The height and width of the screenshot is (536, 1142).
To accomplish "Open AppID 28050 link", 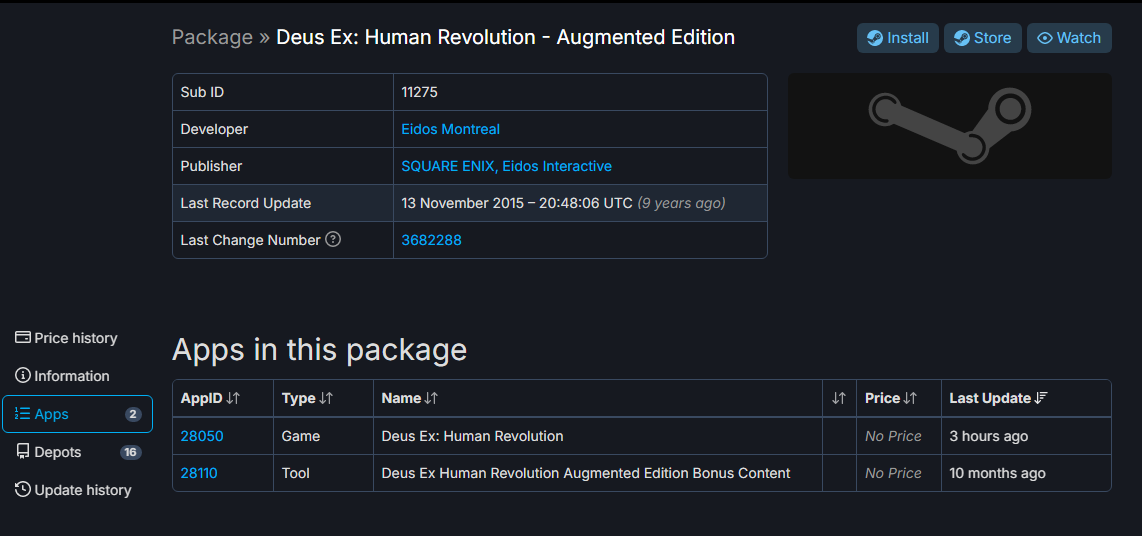I will [202, 436].
